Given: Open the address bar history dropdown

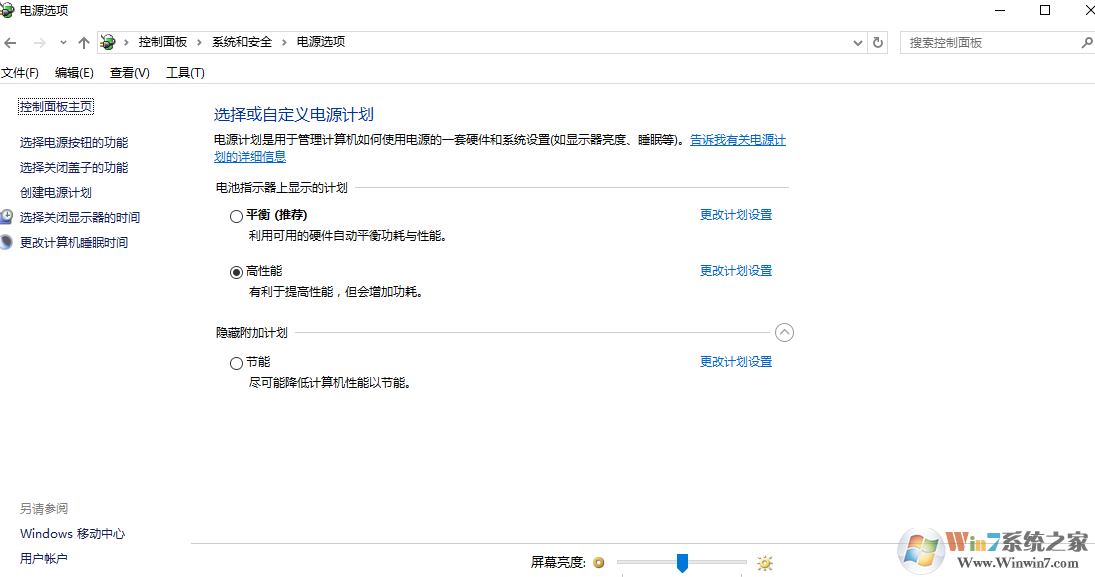Looking at the screenshot, I should click(x=857, y=42).
